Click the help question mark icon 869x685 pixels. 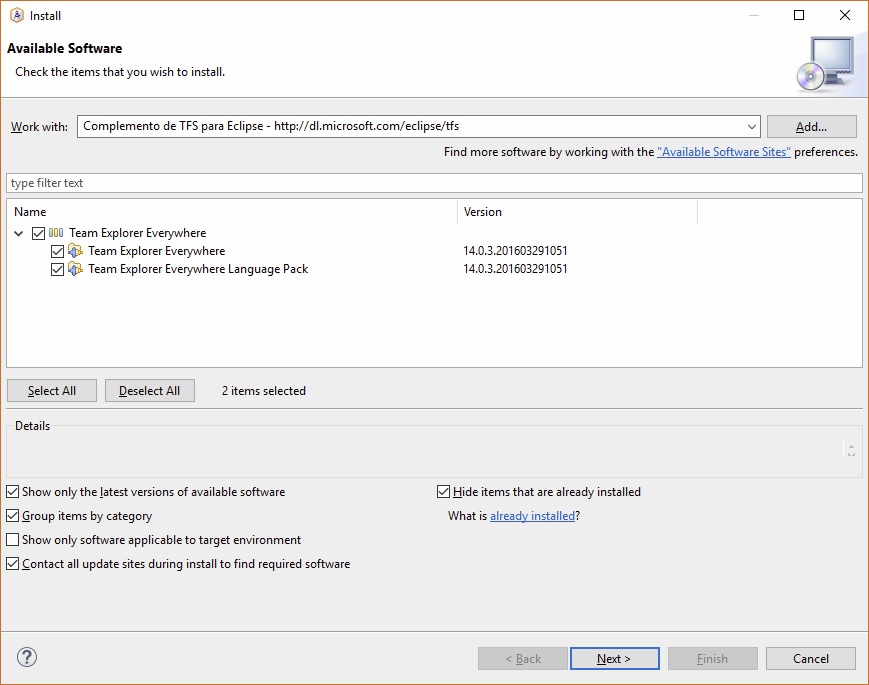coord(27,658)
